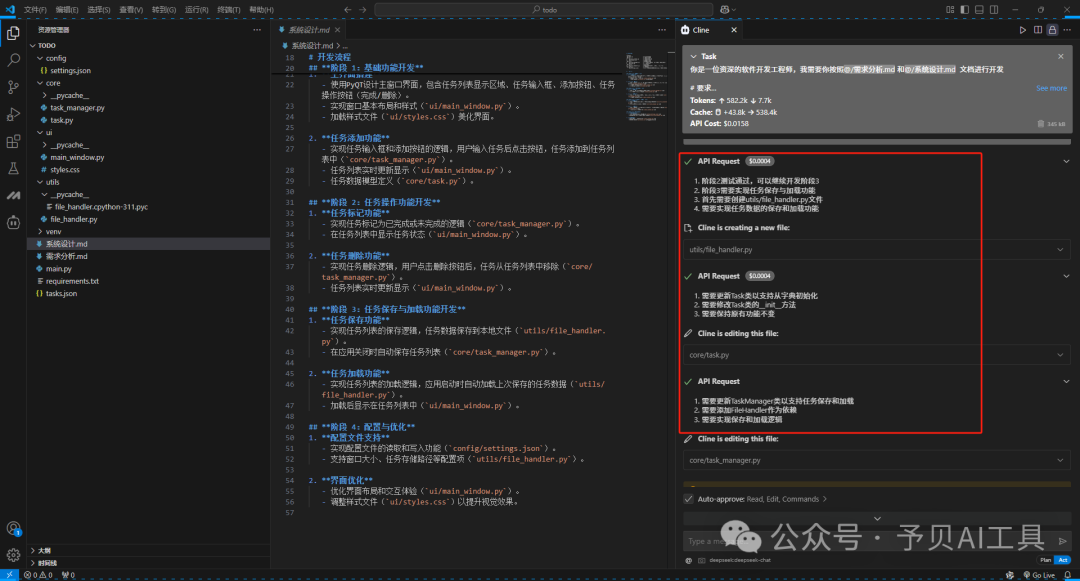Switch Cline to Act mode
The width and height of the screenshot is (1080, 581).
click(x=1063, y=560)
